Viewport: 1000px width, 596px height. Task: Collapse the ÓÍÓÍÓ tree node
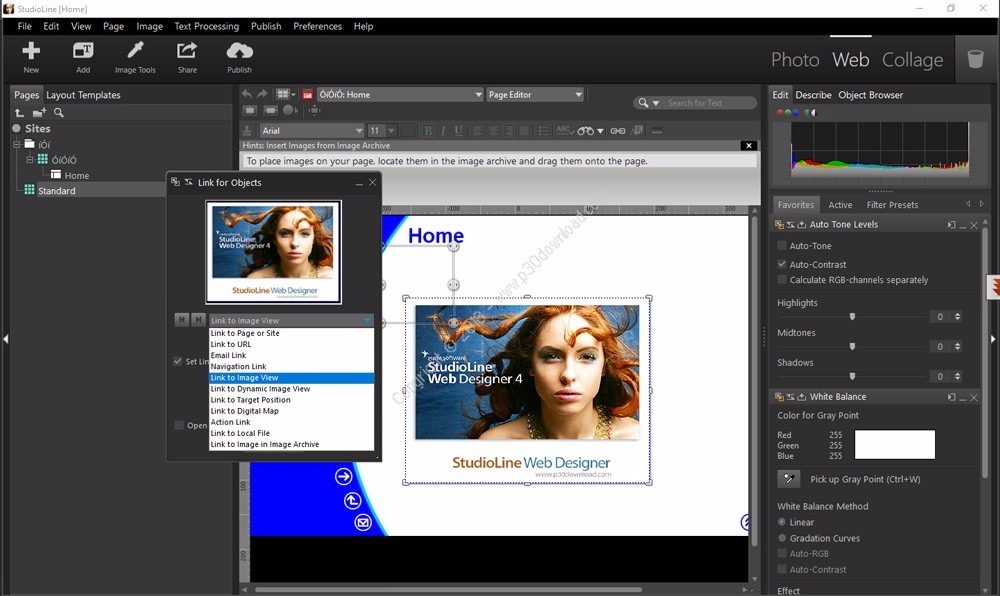[x=29, y=159]
